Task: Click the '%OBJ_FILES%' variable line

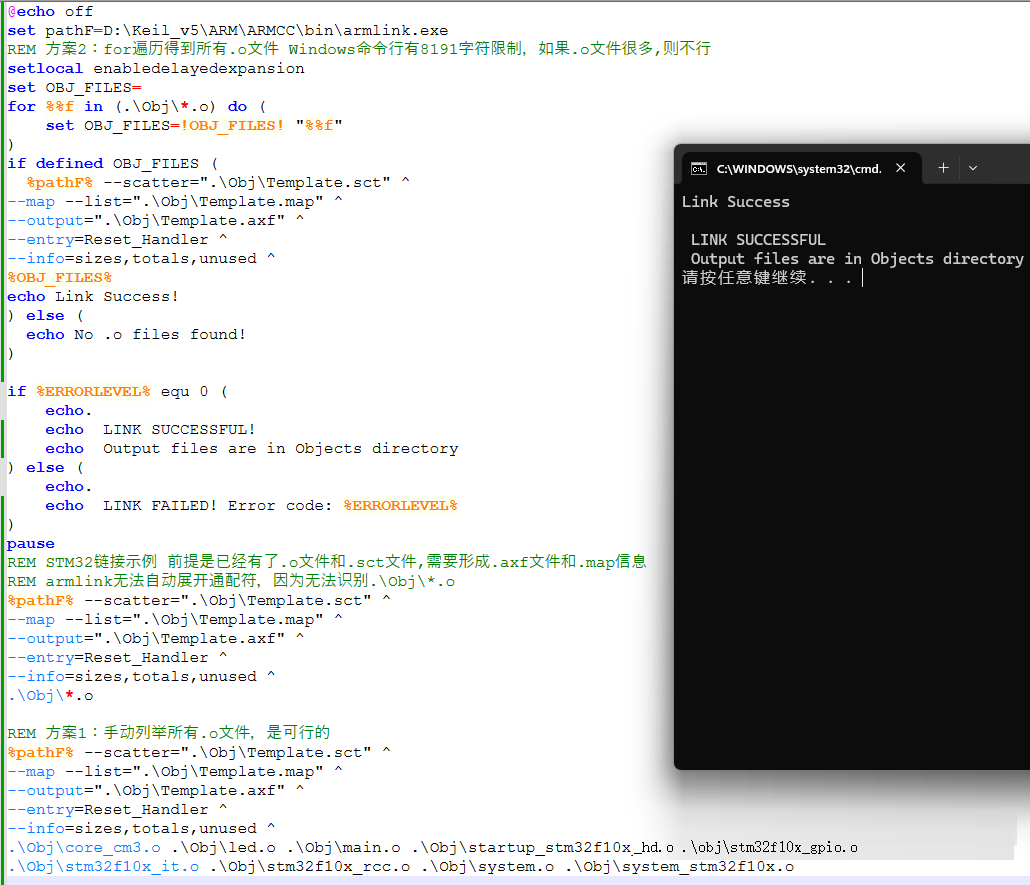Action: [x=59, y=277]
